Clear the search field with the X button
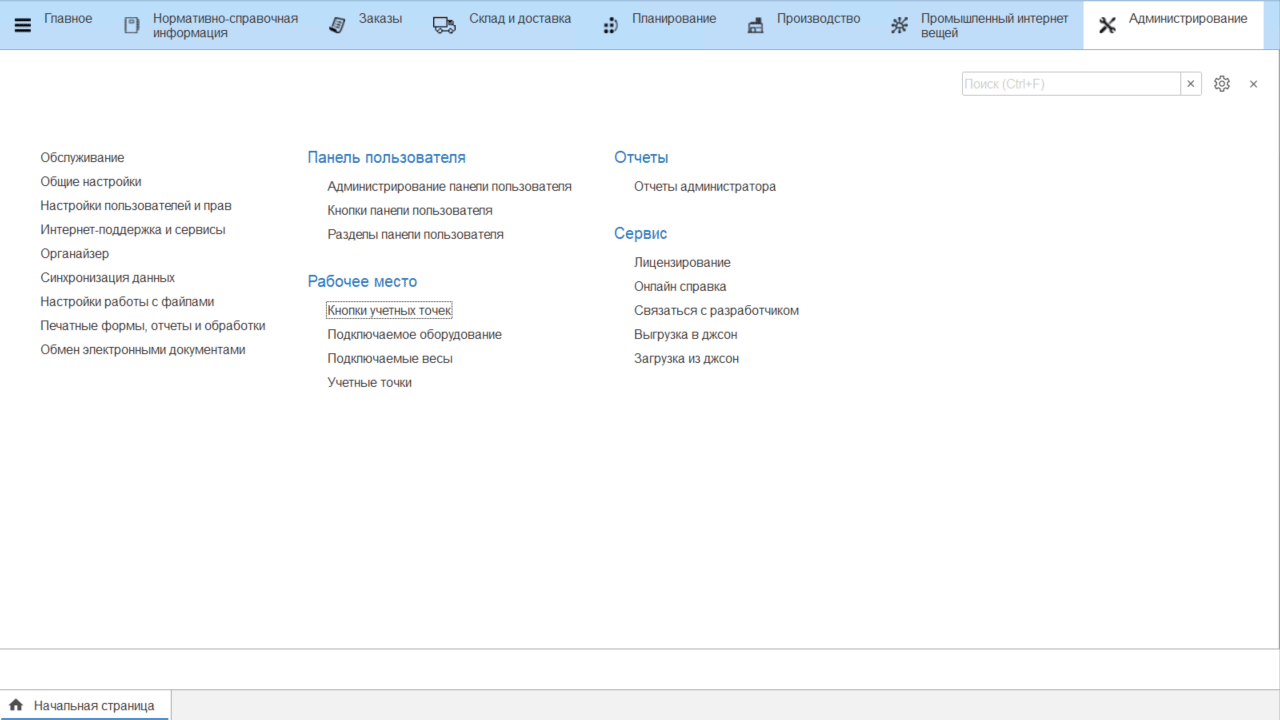The height and width of the screenshot is (720, 1280). pos(1190,84)
